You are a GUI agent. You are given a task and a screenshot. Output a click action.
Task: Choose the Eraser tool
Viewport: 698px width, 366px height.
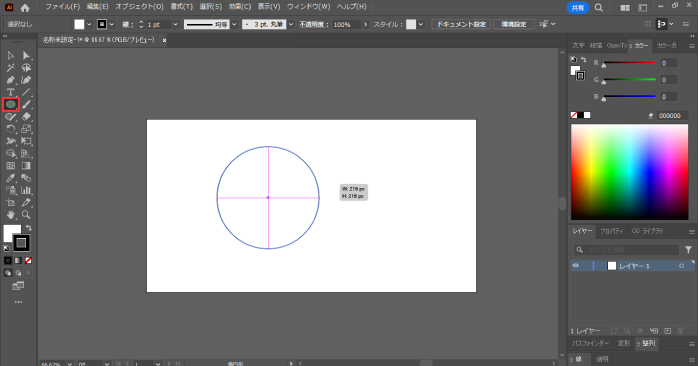pyautogui.click(x=26, y=117)
